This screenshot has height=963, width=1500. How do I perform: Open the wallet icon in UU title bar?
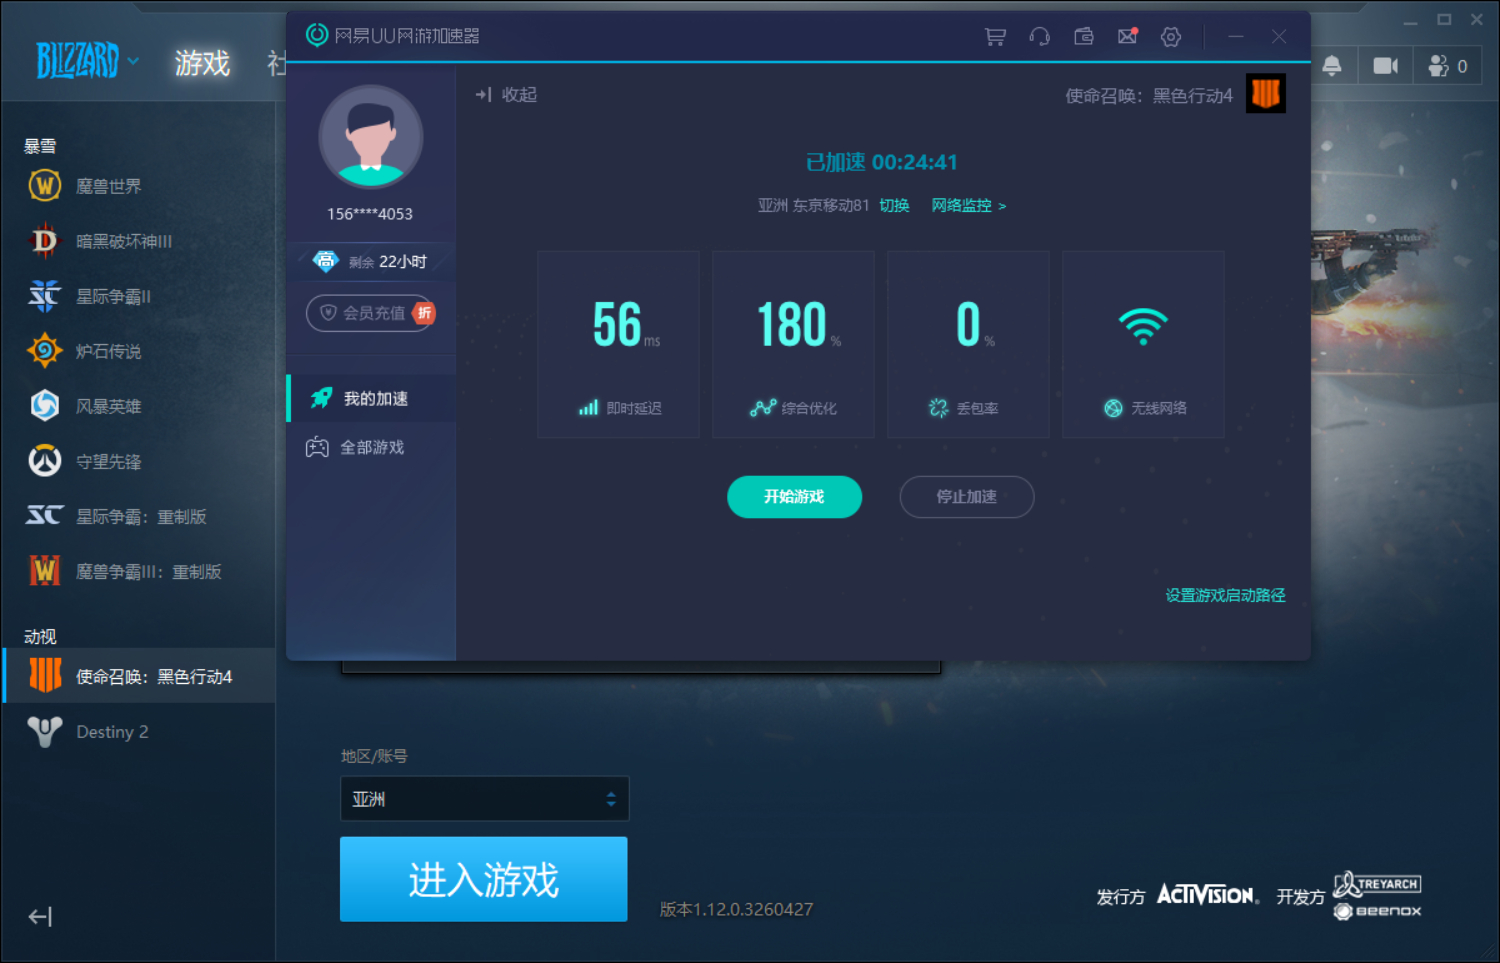(1083, 37)
